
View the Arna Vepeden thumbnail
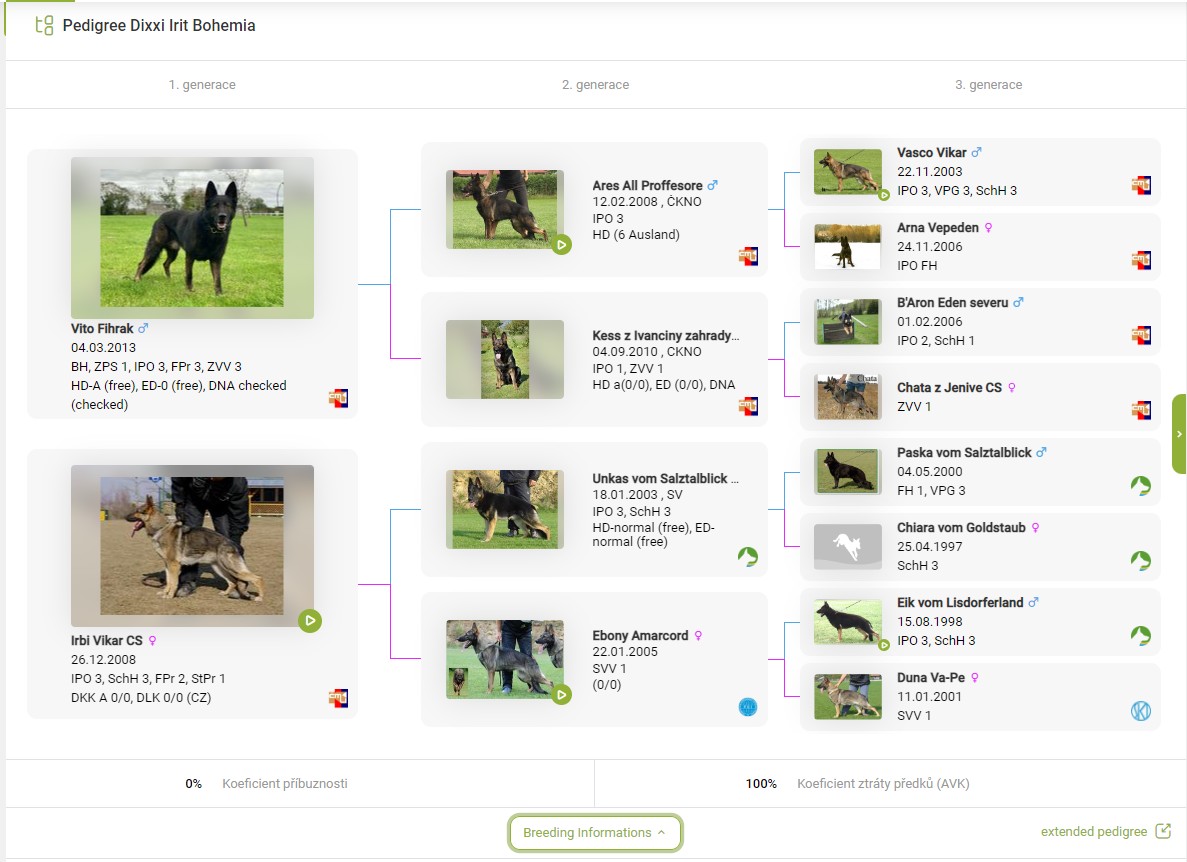848,247
